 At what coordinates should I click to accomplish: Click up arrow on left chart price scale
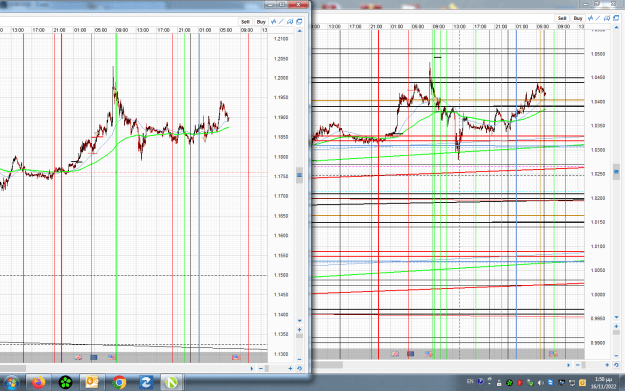(300, 31)
